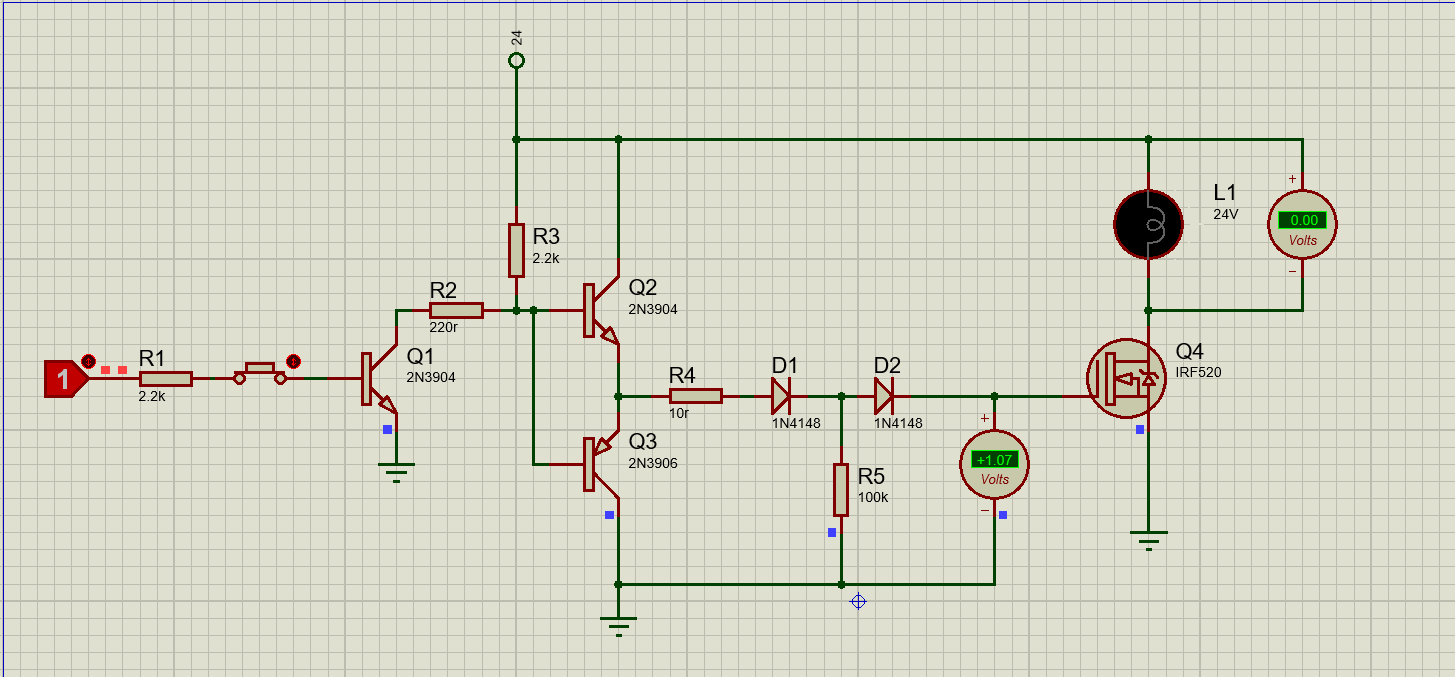The image size is (1455, 677).
Task: Click the R5 100k resistor body
Action: point(840,490)
